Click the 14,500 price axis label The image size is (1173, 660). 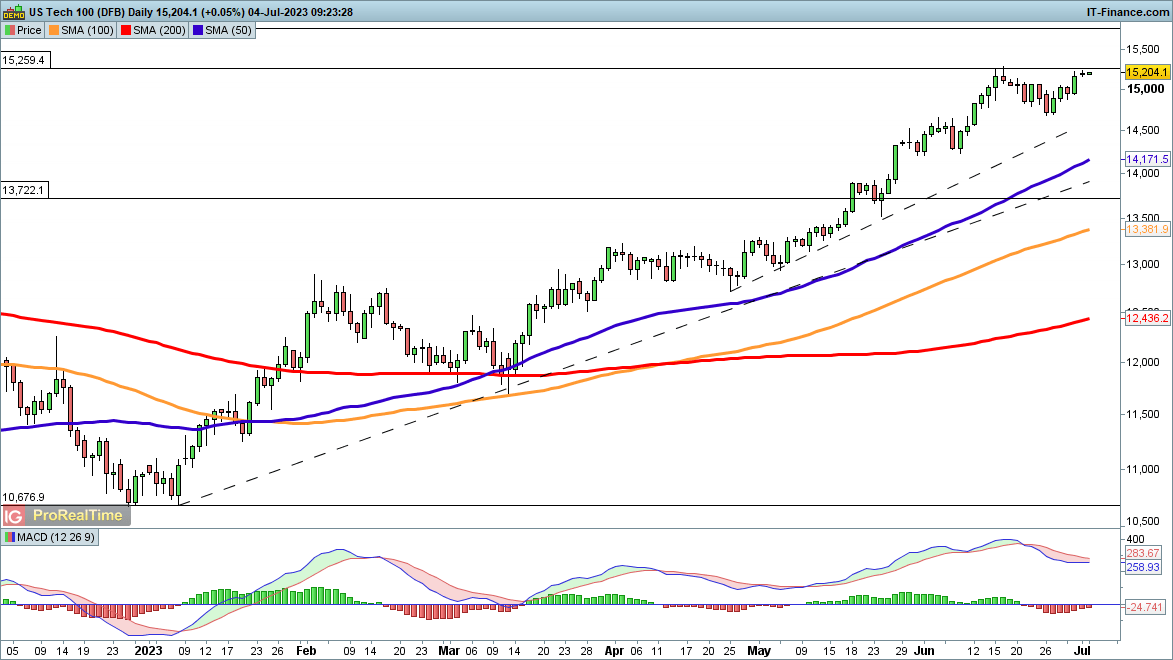(1143, 130)
